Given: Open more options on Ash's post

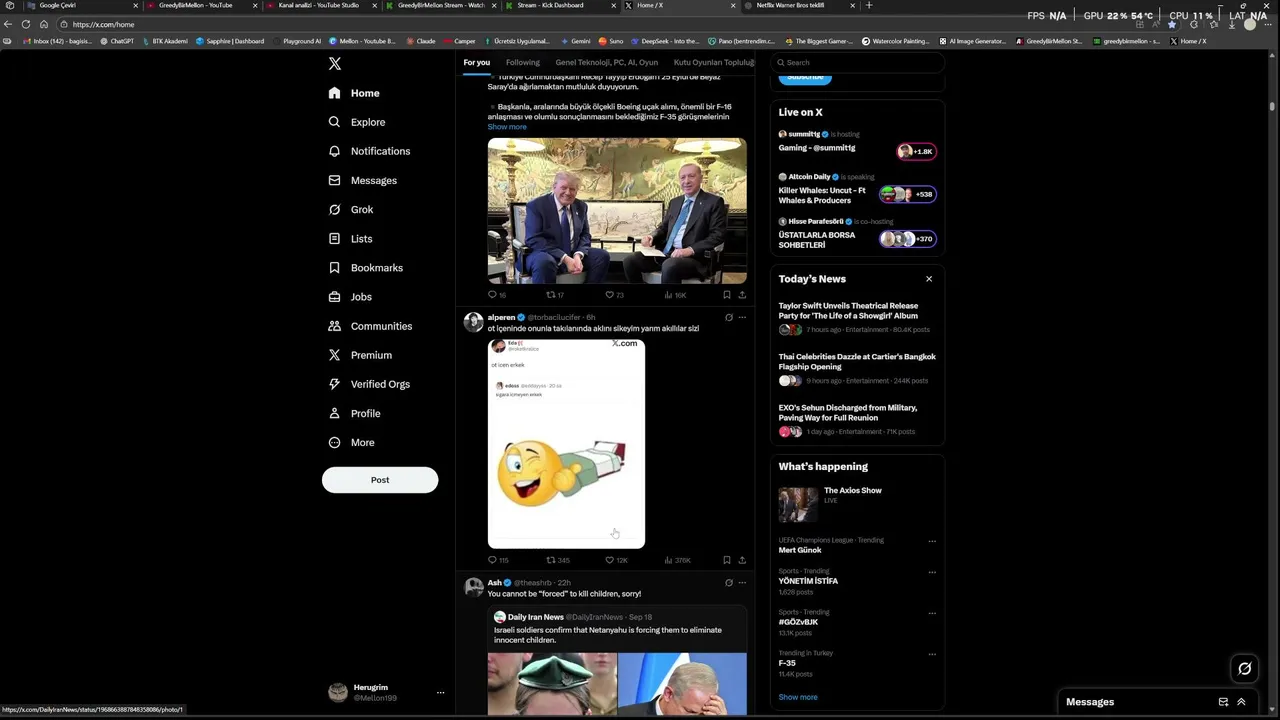Looking at the screenshot, I should point(742,582).
